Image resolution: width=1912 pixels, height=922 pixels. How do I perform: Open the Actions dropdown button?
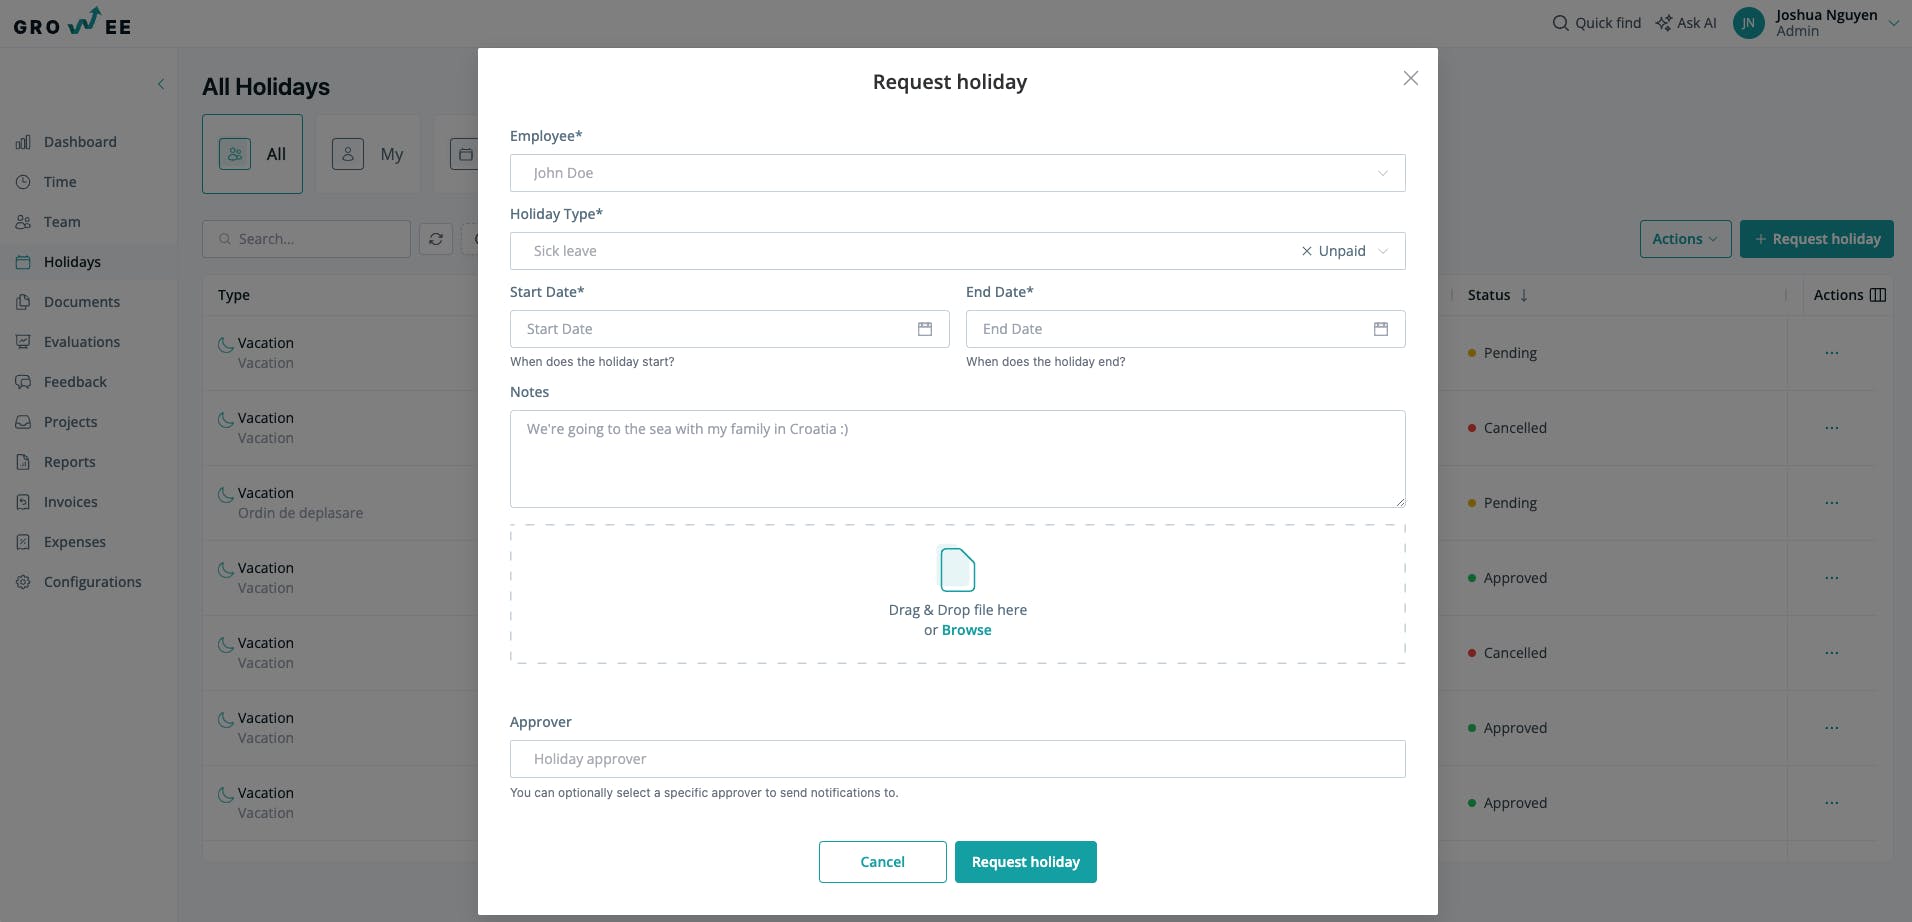coord(1686,239)
